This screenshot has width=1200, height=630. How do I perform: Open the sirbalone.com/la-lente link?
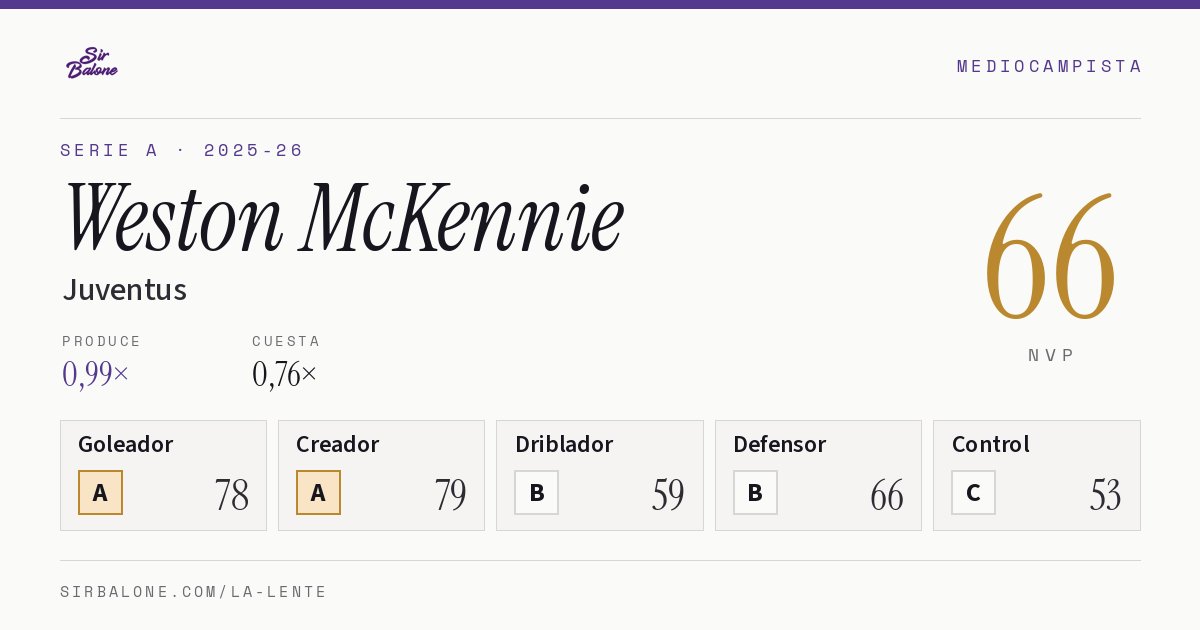pyautogui.click(x=194, y=592)
